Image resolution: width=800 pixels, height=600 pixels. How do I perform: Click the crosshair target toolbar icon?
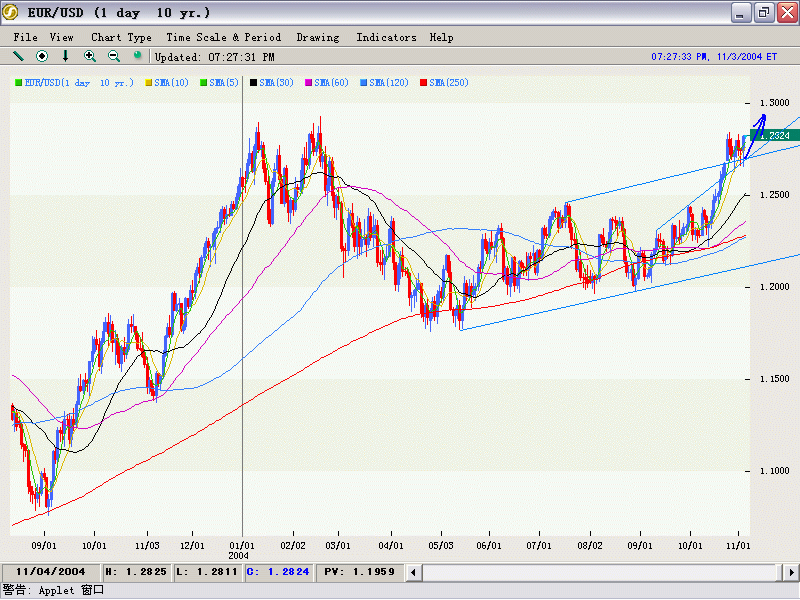point(42,56)
